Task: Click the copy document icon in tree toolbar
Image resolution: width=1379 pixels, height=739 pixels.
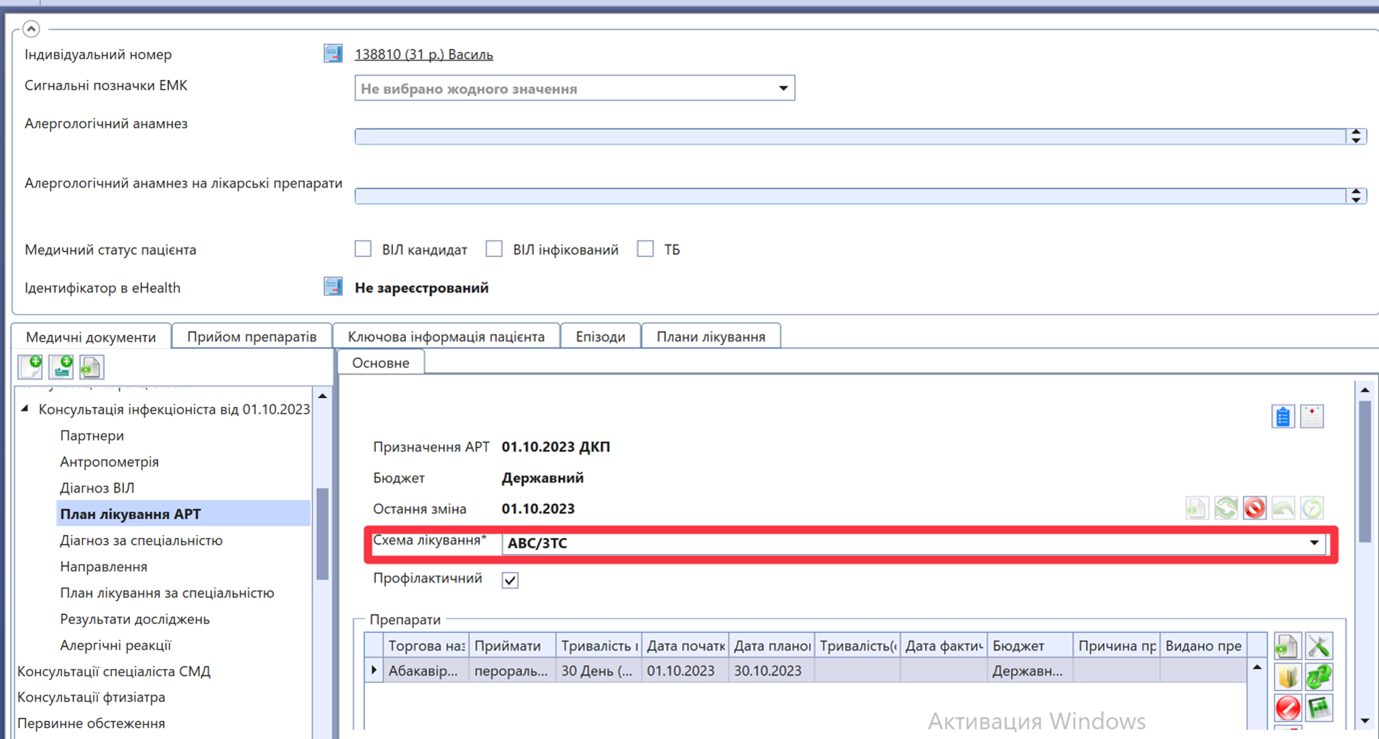Action: pyautogui.click(x=91, y=367)
